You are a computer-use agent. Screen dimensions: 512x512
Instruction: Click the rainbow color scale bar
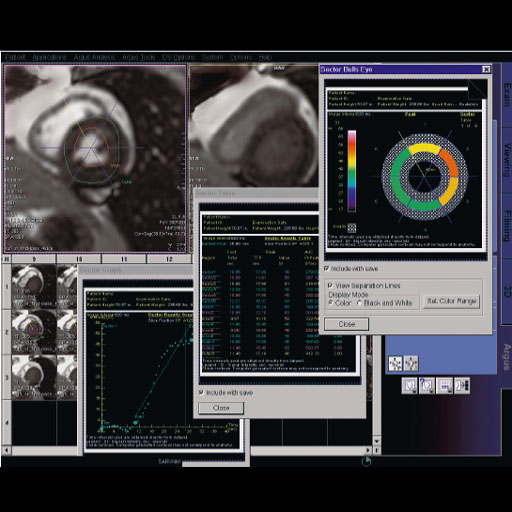(352, 171)
